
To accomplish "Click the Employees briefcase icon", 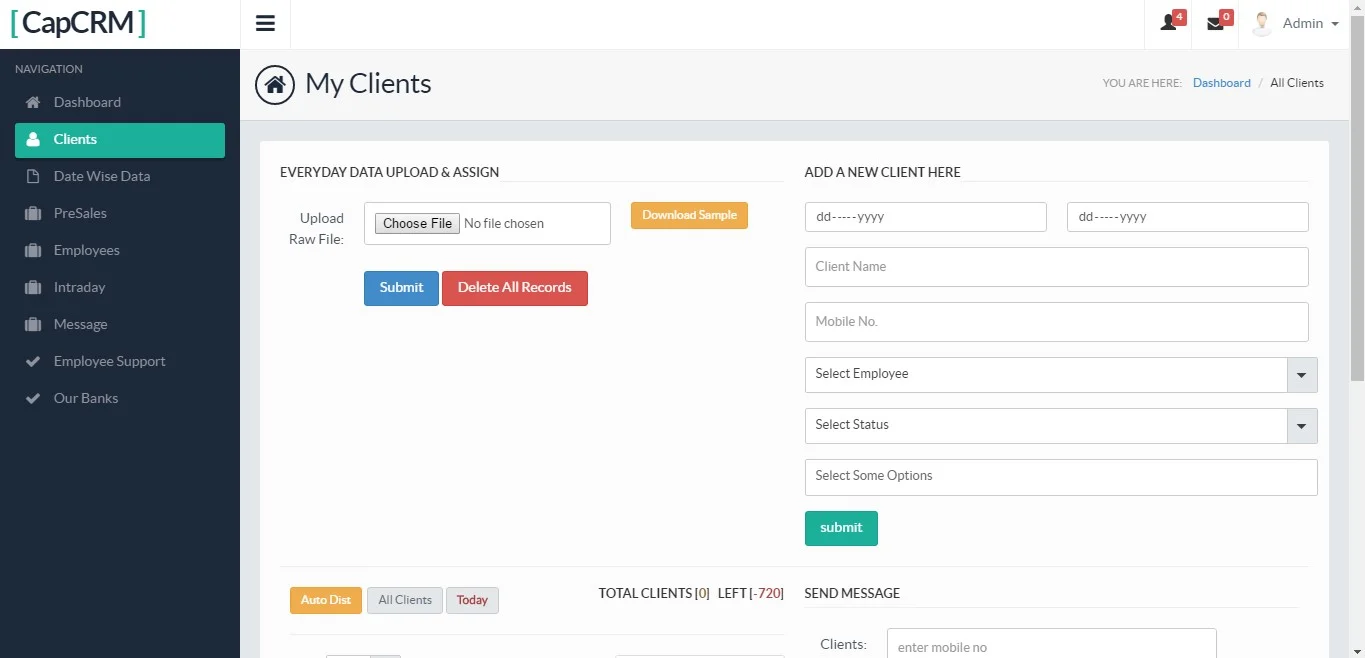I will pos(33,250).
